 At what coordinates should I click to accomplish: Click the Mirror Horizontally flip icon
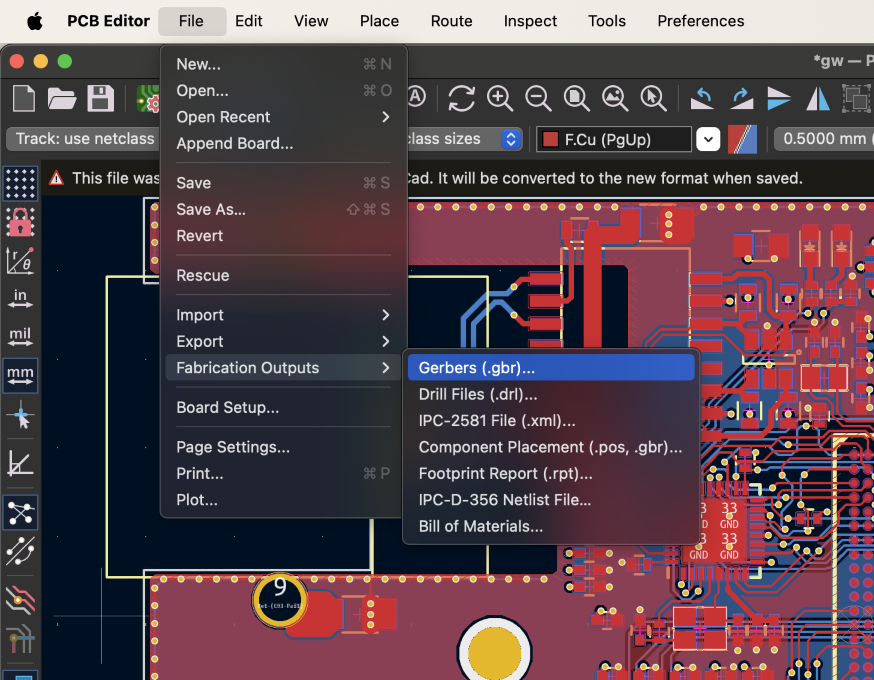pos(818,99)
